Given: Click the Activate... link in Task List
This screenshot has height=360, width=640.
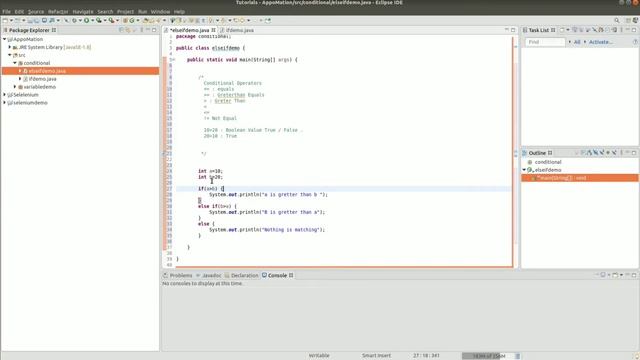Looking at the screenshot, I should click(x=600, y=42).
